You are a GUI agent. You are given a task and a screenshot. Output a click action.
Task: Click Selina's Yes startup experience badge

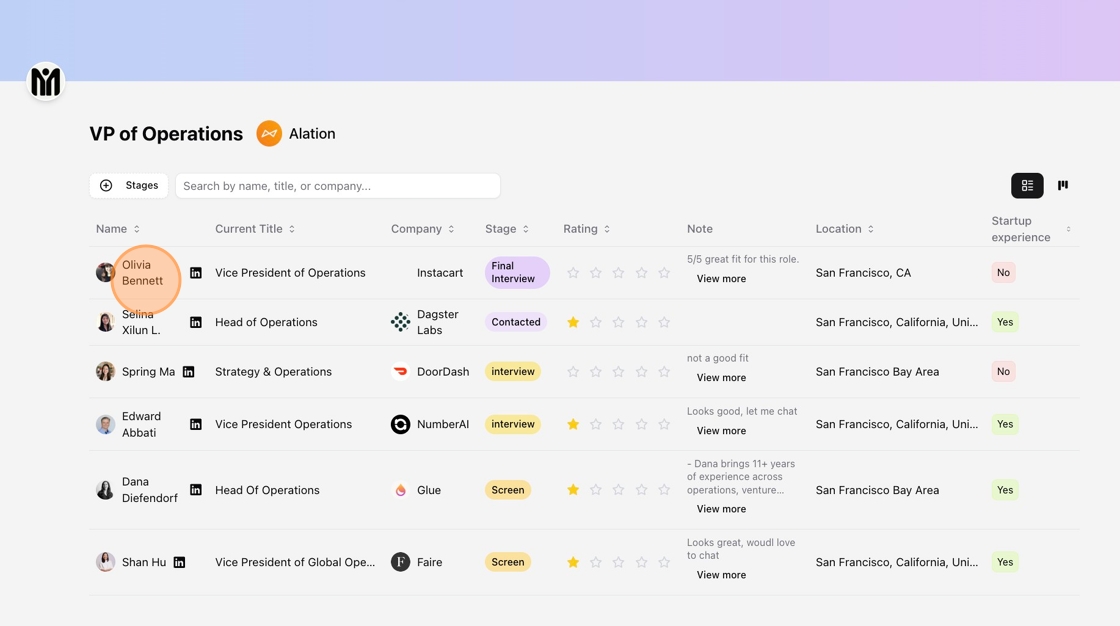click(x=1005, y=322)
